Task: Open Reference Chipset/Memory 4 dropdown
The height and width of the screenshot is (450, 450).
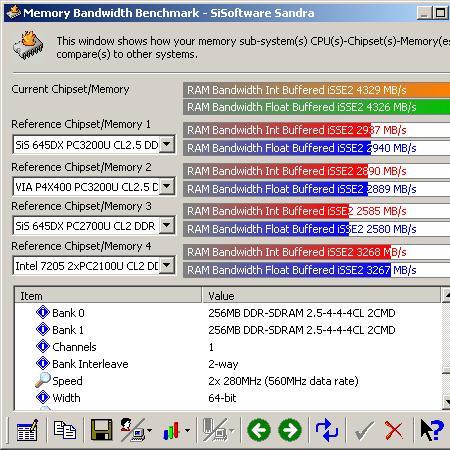Action: (x=167, y=265)
